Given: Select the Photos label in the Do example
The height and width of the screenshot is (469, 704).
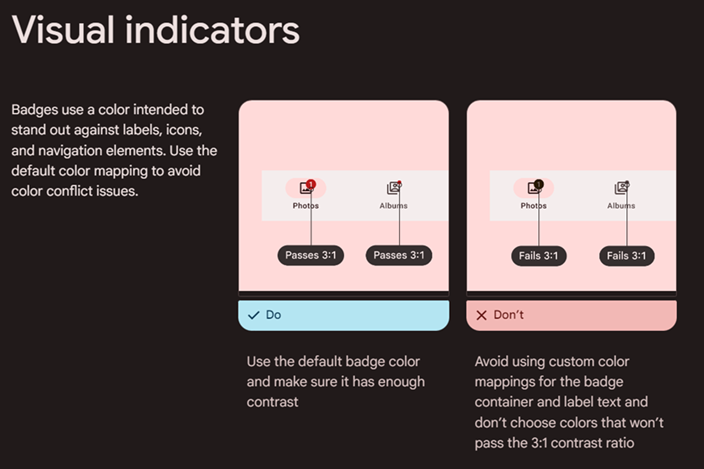Looking at the screenshot, I should 305,206.
